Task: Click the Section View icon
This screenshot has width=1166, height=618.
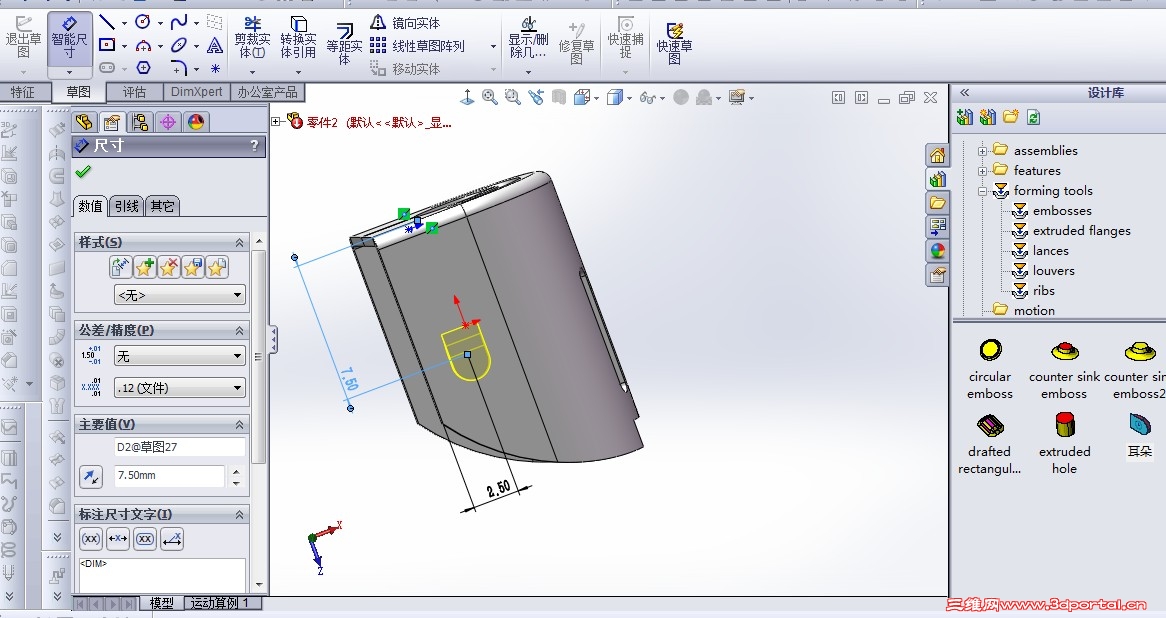Action: [558, 97]
